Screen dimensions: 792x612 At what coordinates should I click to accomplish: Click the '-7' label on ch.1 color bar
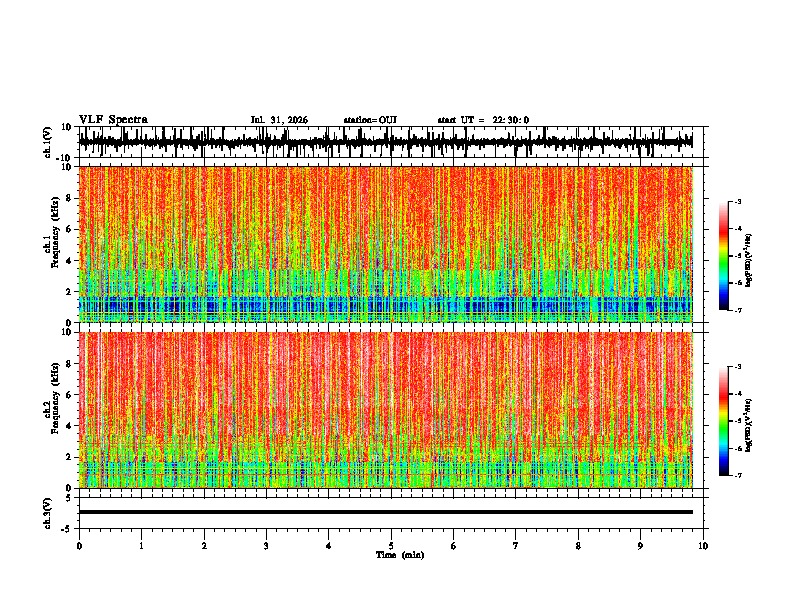click(738, 310)
